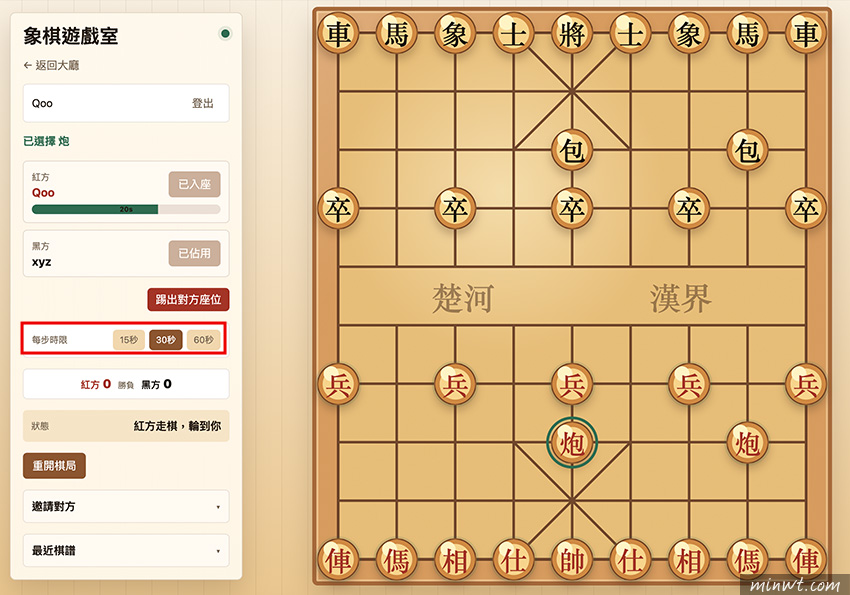Kick opponent with 踢出對方座位 button
Viewport: 850px width, 595px height.
point(188,300)
